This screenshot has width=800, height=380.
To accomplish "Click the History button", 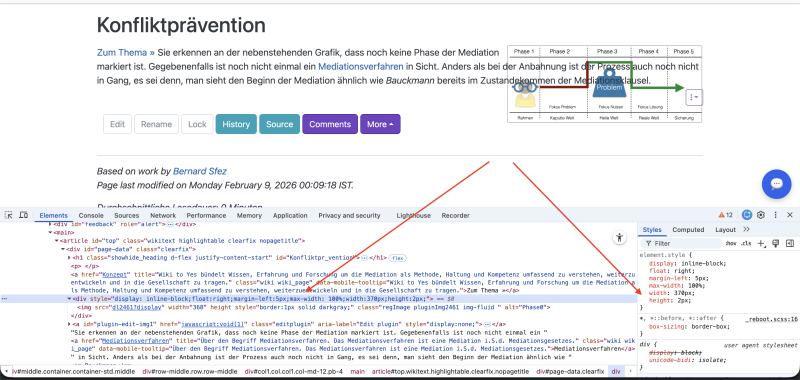I will point(236,124).
